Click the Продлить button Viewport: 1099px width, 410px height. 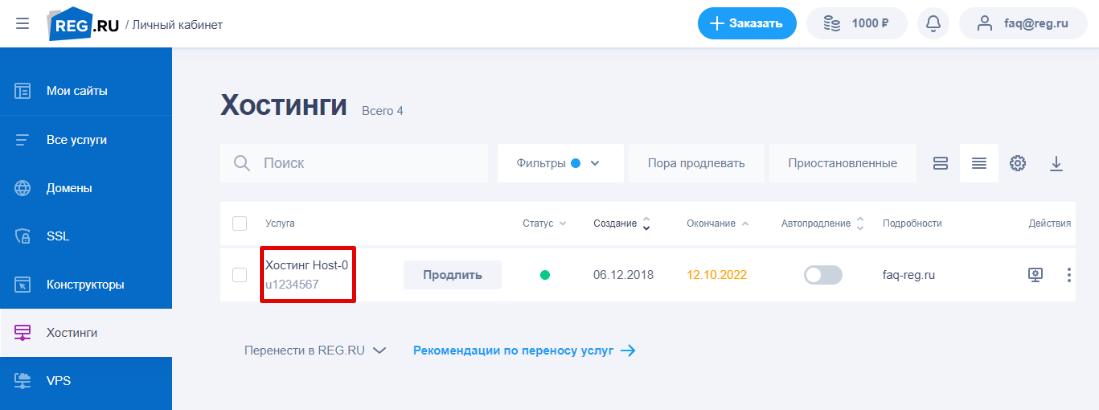pos(452,275)
